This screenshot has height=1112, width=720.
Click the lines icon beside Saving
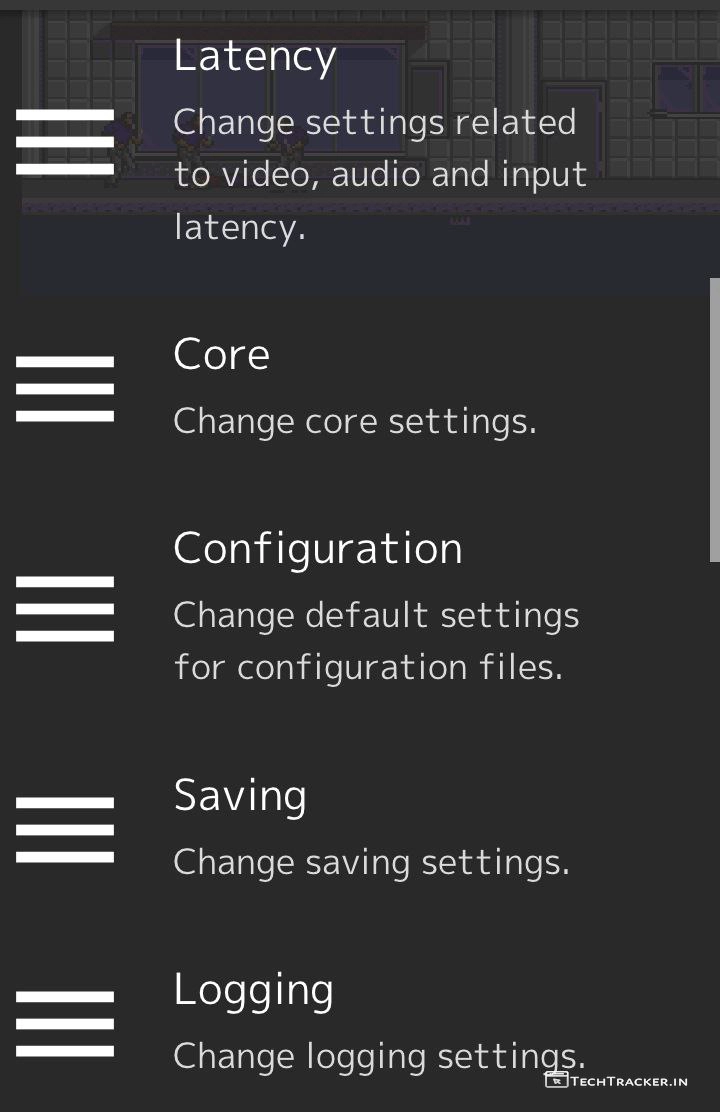click(x=65, y=829)
